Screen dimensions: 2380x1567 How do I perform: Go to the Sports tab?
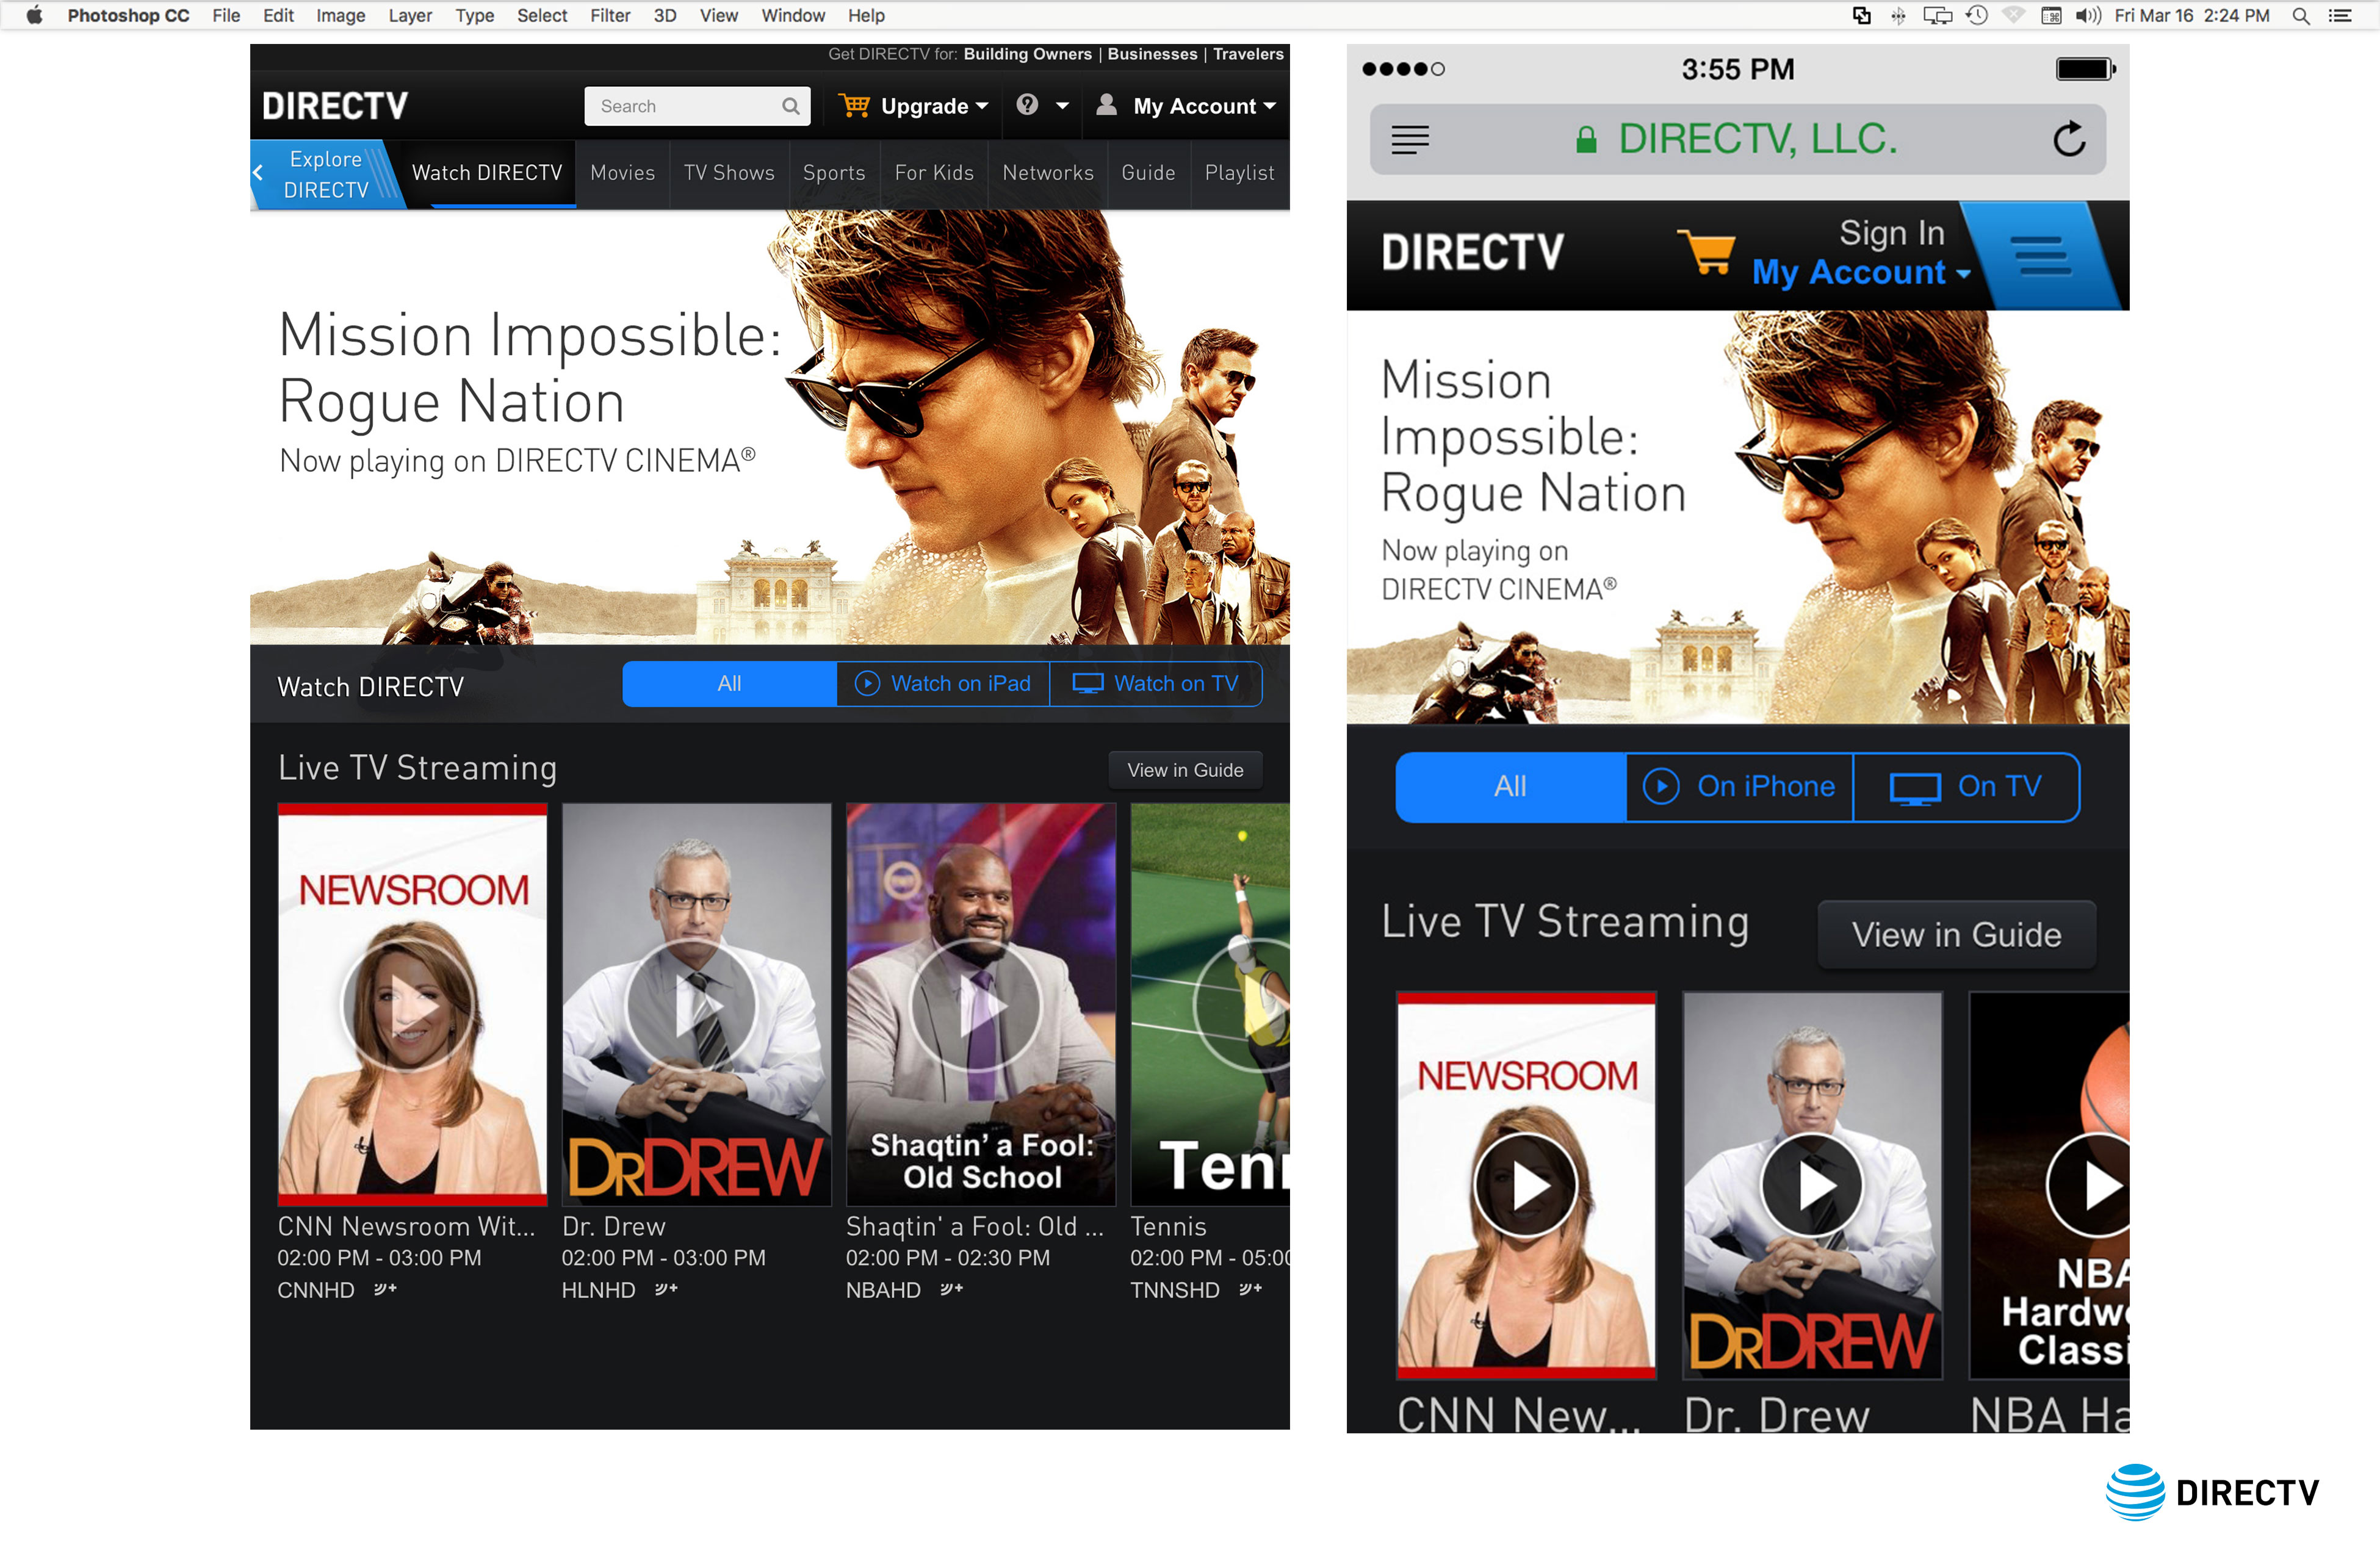tap(834, 173)
